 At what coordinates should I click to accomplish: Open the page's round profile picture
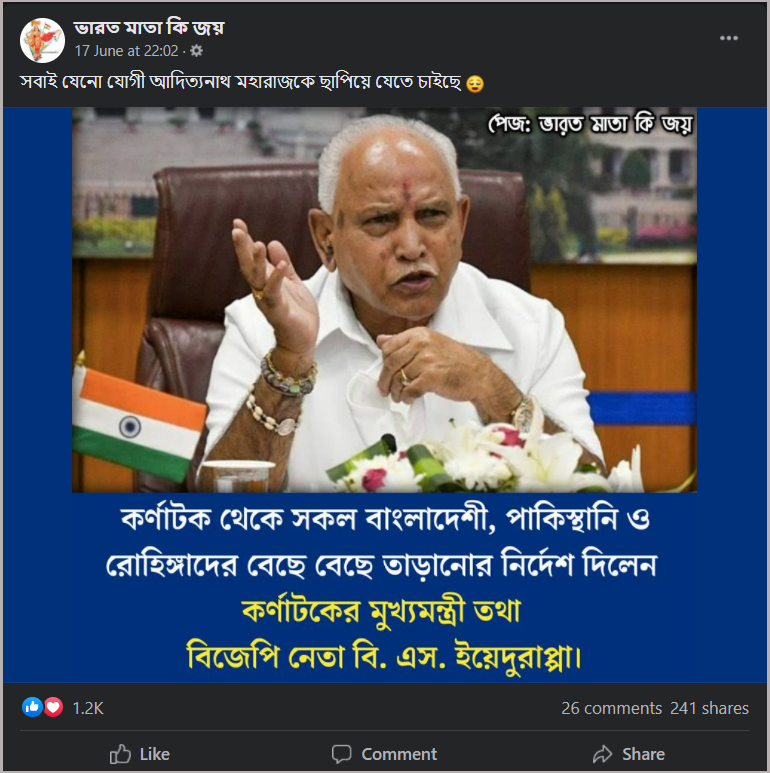click(42, 40)
